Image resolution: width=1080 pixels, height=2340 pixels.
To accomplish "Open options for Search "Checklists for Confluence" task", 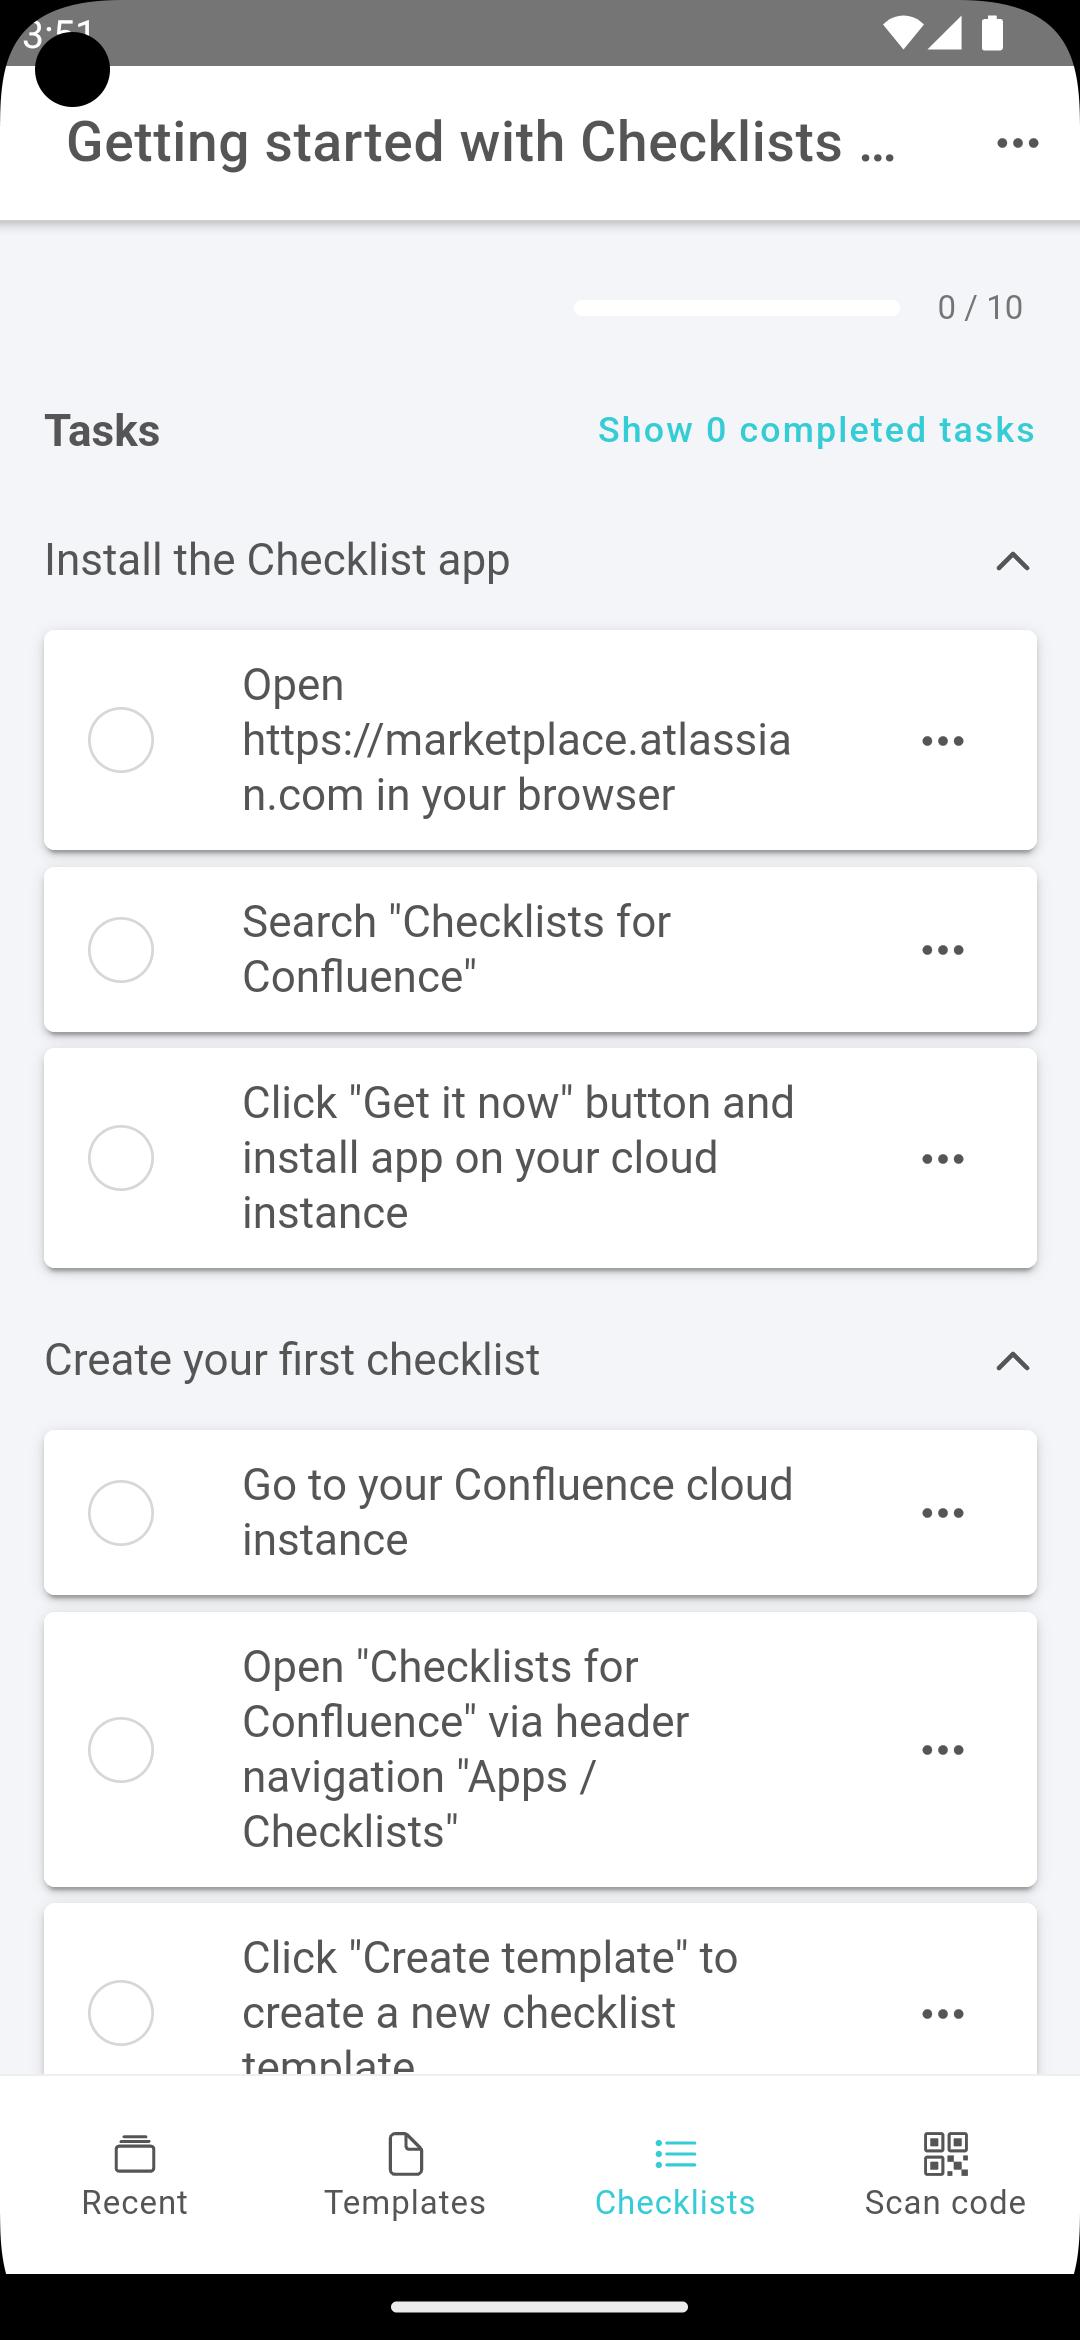I will 943,950.
